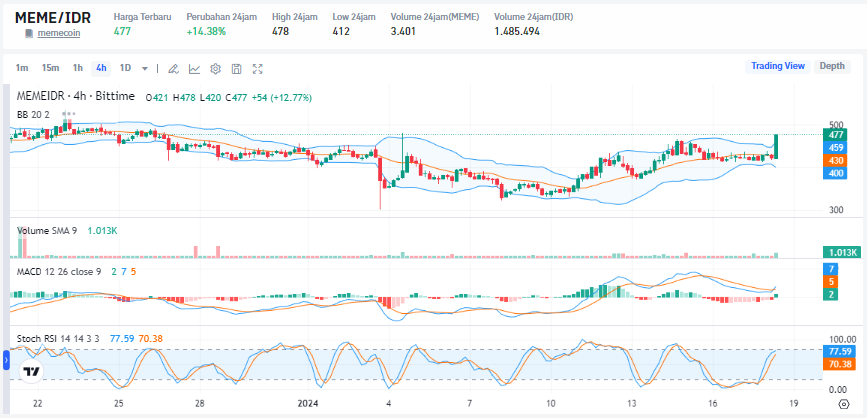Click the Volume SMA 9 indicator label
Screen dimensions: 867x418
click(47, 231)
